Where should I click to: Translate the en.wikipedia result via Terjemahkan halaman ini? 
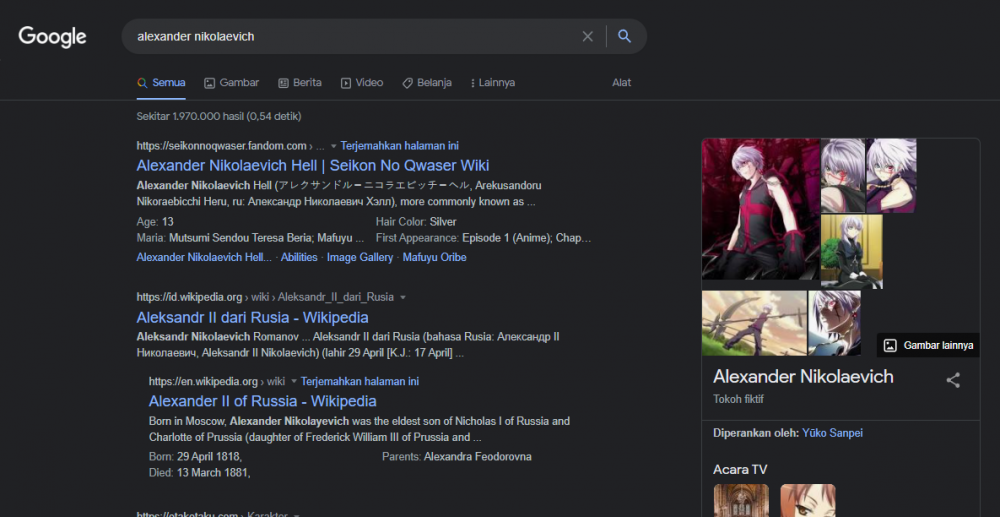click(x=360, y=382)
